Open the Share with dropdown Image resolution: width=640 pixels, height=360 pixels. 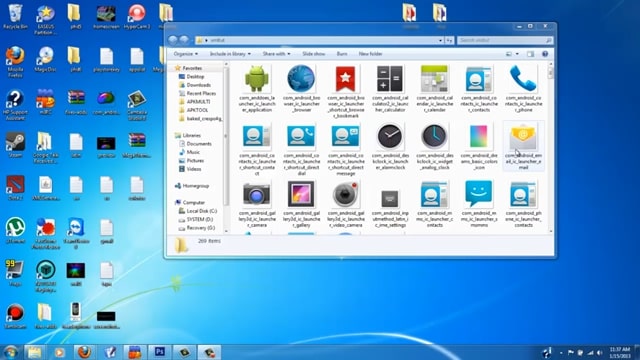(x=276, y=54)
